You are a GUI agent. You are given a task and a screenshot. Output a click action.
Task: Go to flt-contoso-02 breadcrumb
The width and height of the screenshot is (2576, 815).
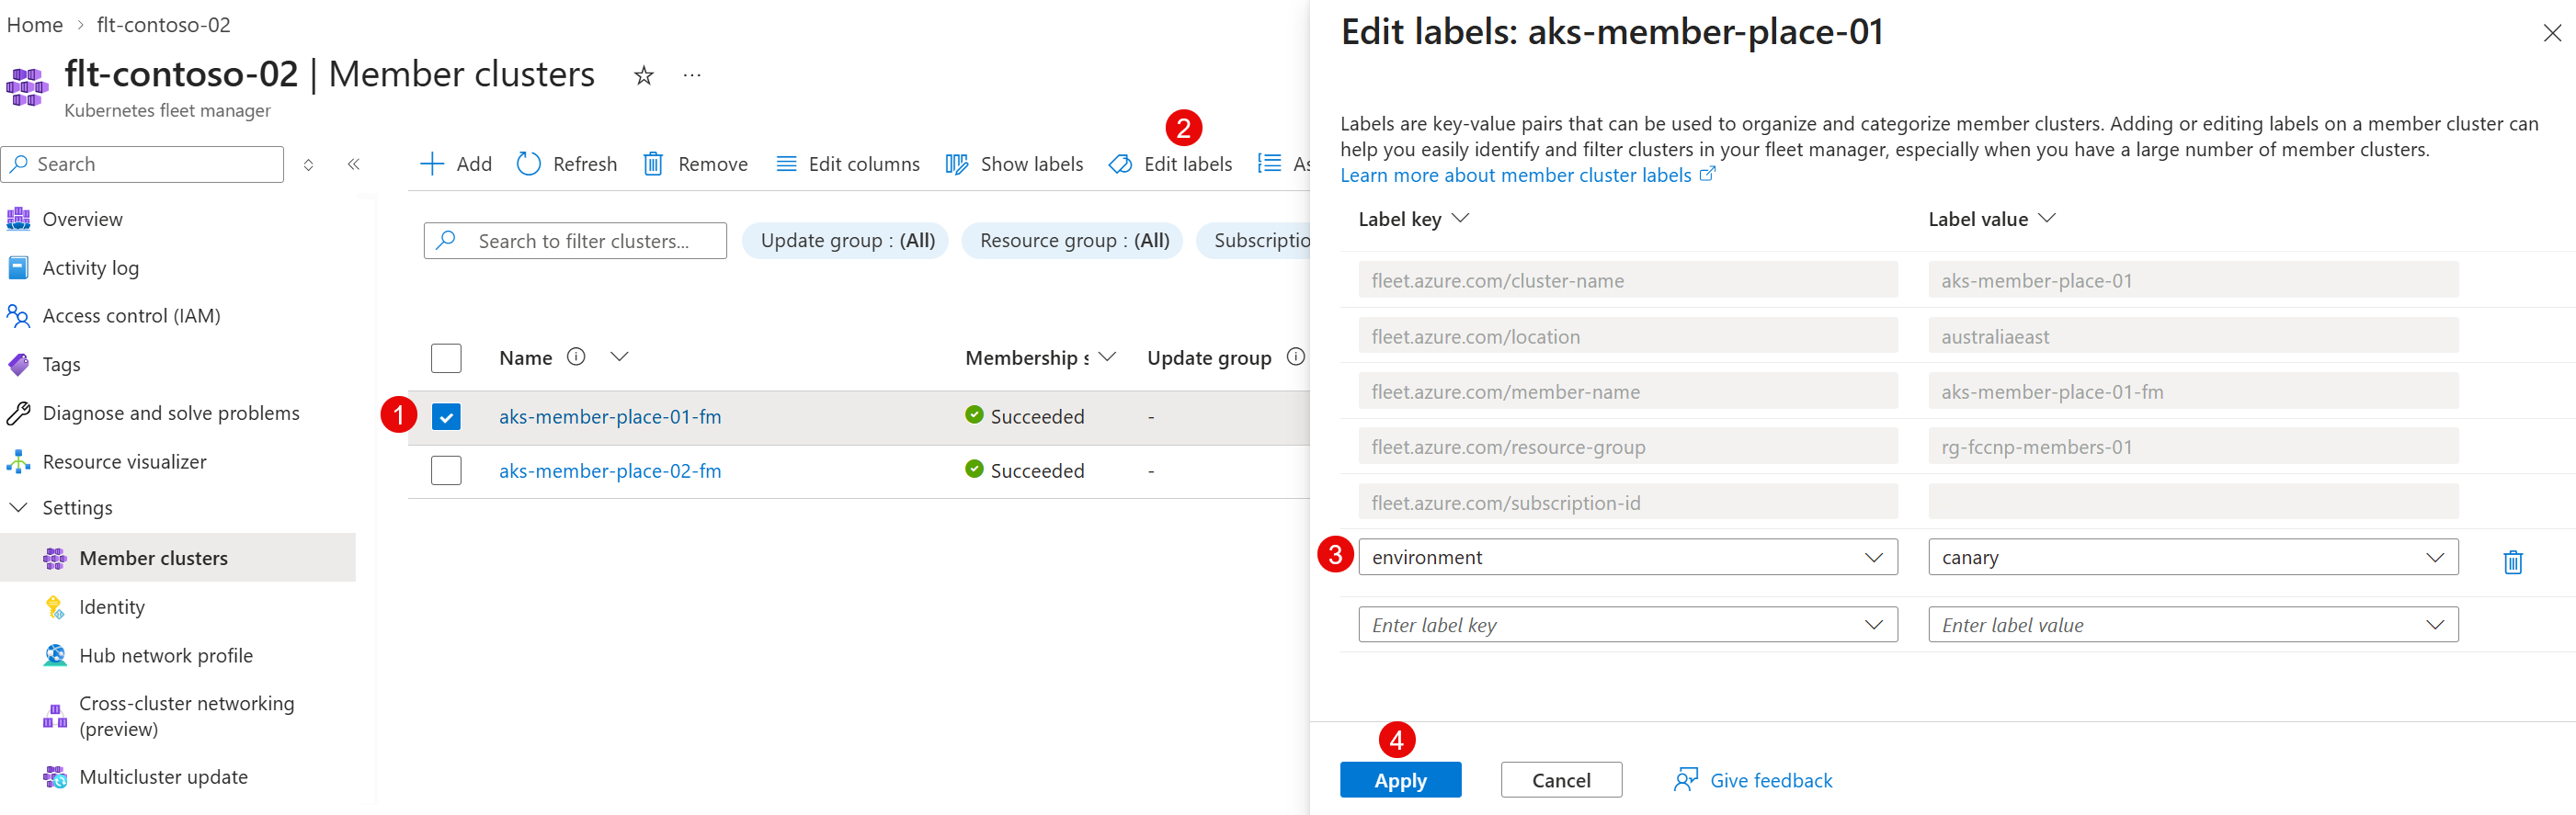pos(163,25)
